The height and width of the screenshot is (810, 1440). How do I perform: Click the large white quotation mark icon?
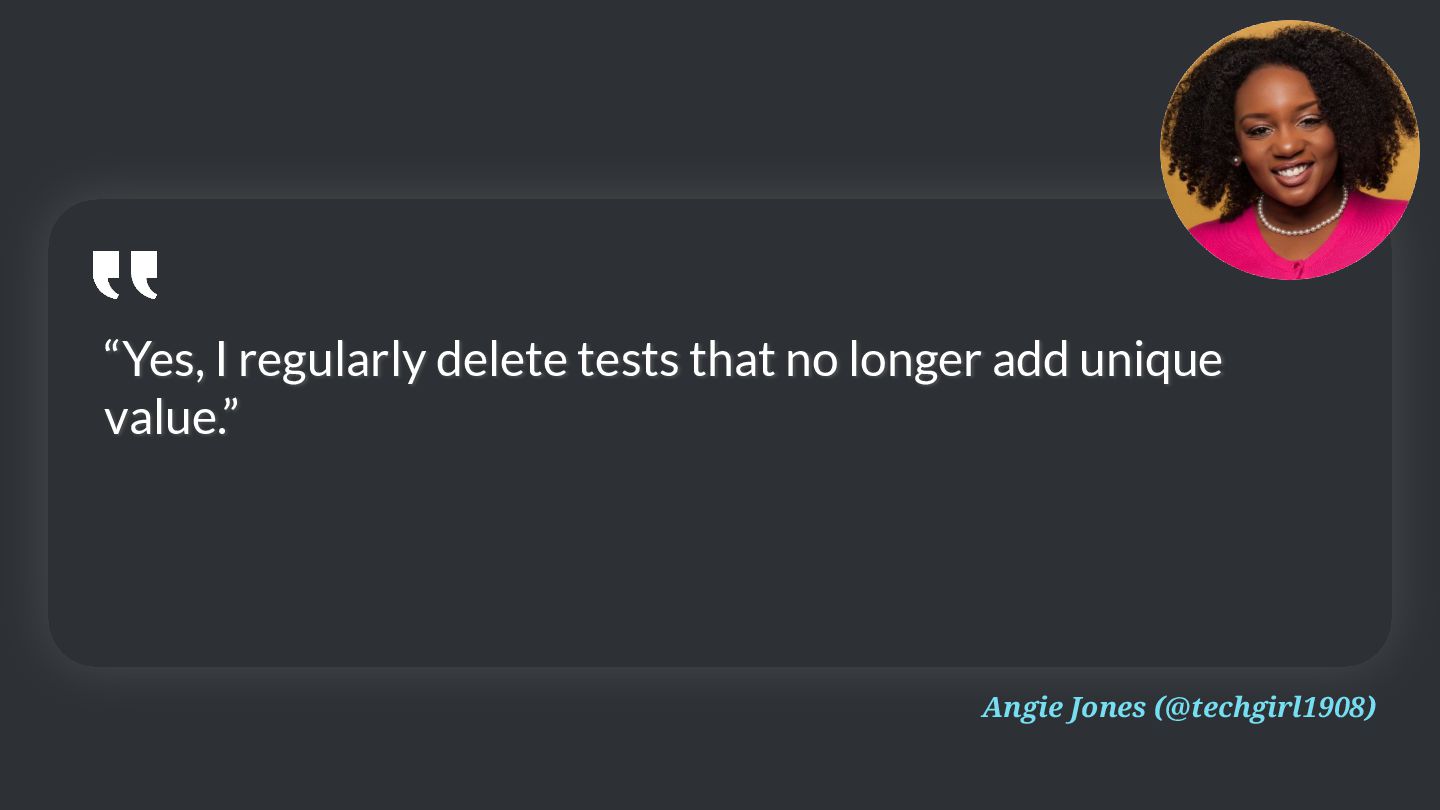click(125, 275)
